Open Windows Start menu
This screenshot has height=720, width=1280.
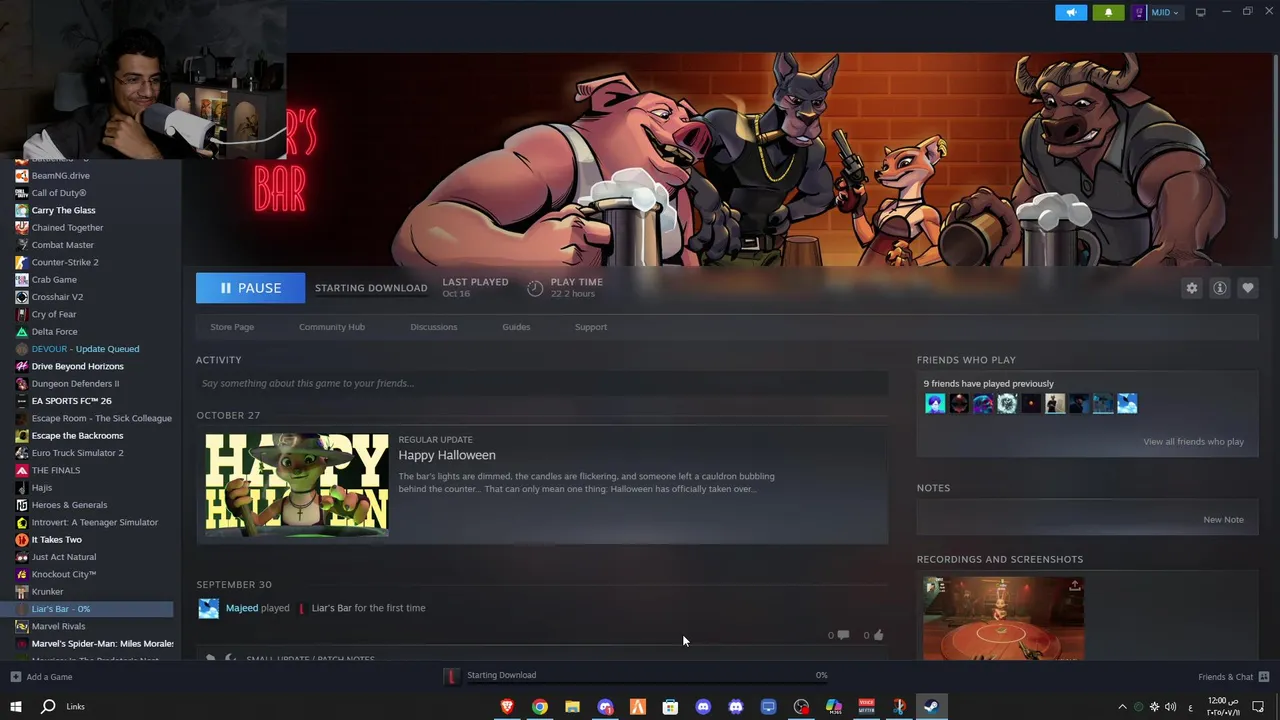pos(15,707)
